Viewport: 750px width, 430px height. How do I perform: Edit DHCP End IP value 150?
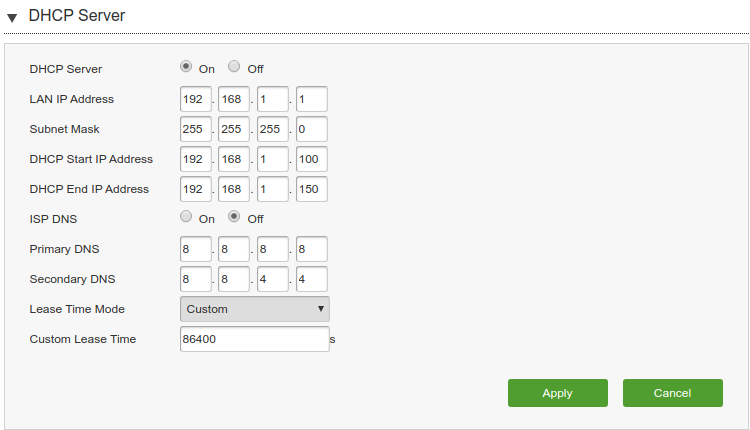point(311,189)
